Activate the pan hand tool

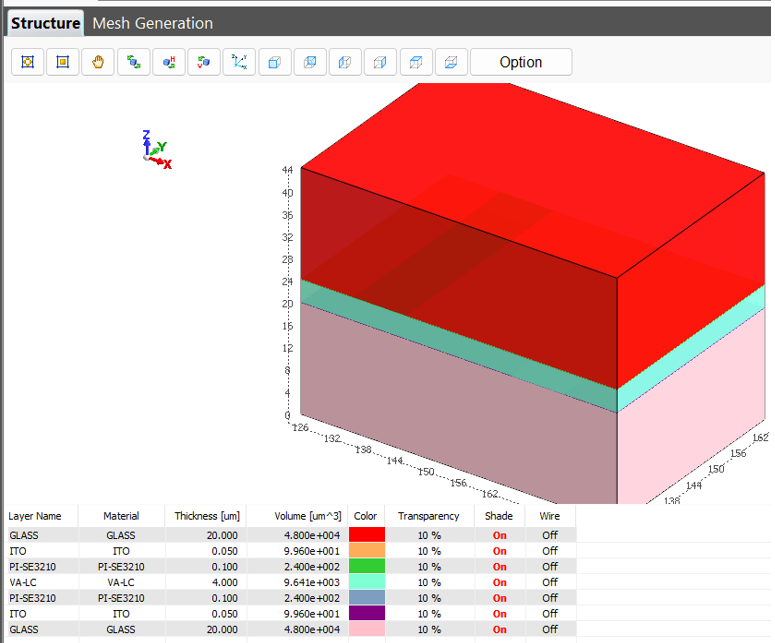[98, 62]
